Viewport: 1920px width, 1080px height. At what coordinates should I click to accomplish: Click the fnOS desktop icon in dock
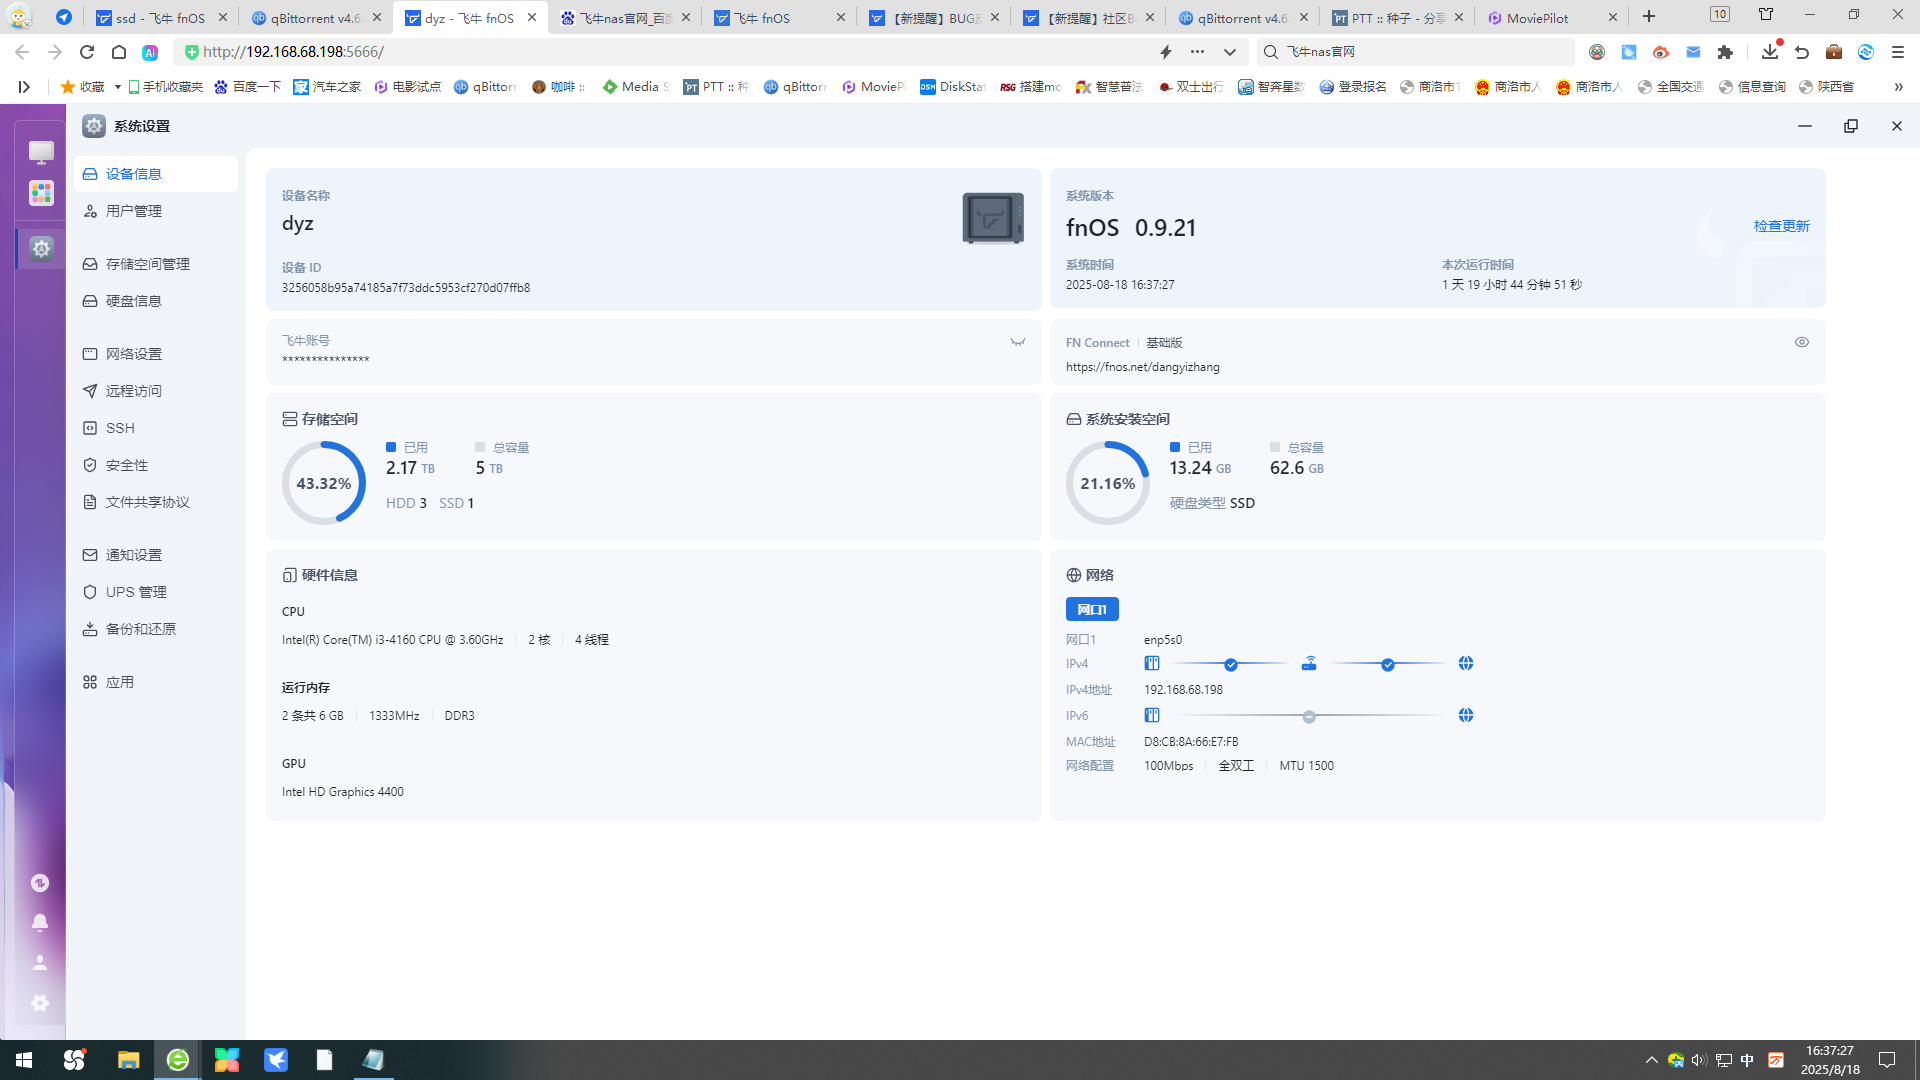tap(41, 152)
